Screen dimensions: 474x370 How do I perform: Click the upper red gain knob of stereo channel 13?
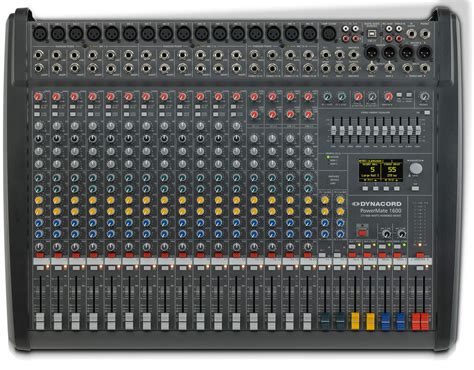click(255, 97)
